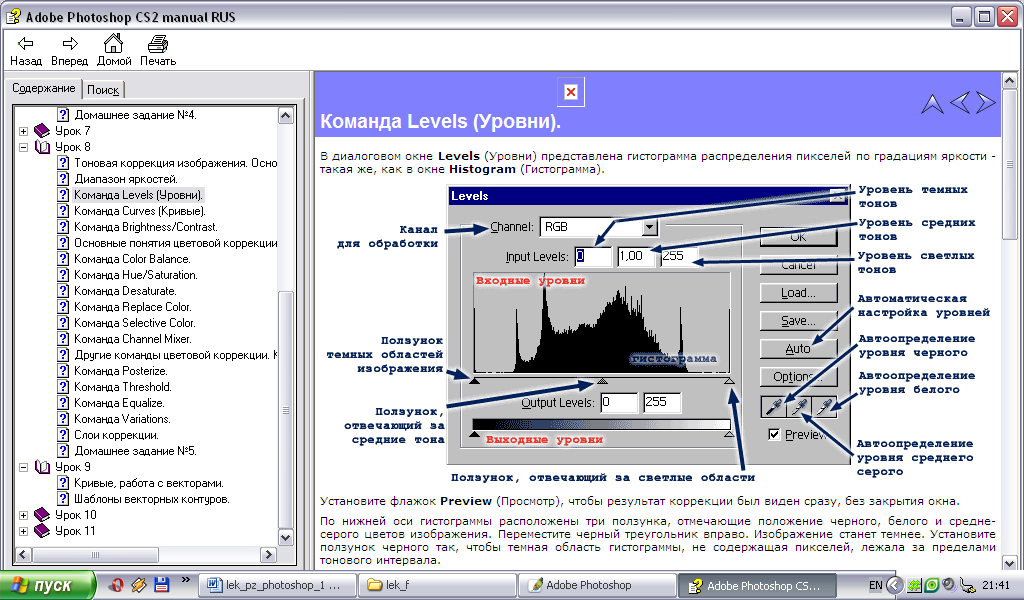Go forward using the Вперед arrow
Screen dimensions: 1024x600
click(69, 50)
